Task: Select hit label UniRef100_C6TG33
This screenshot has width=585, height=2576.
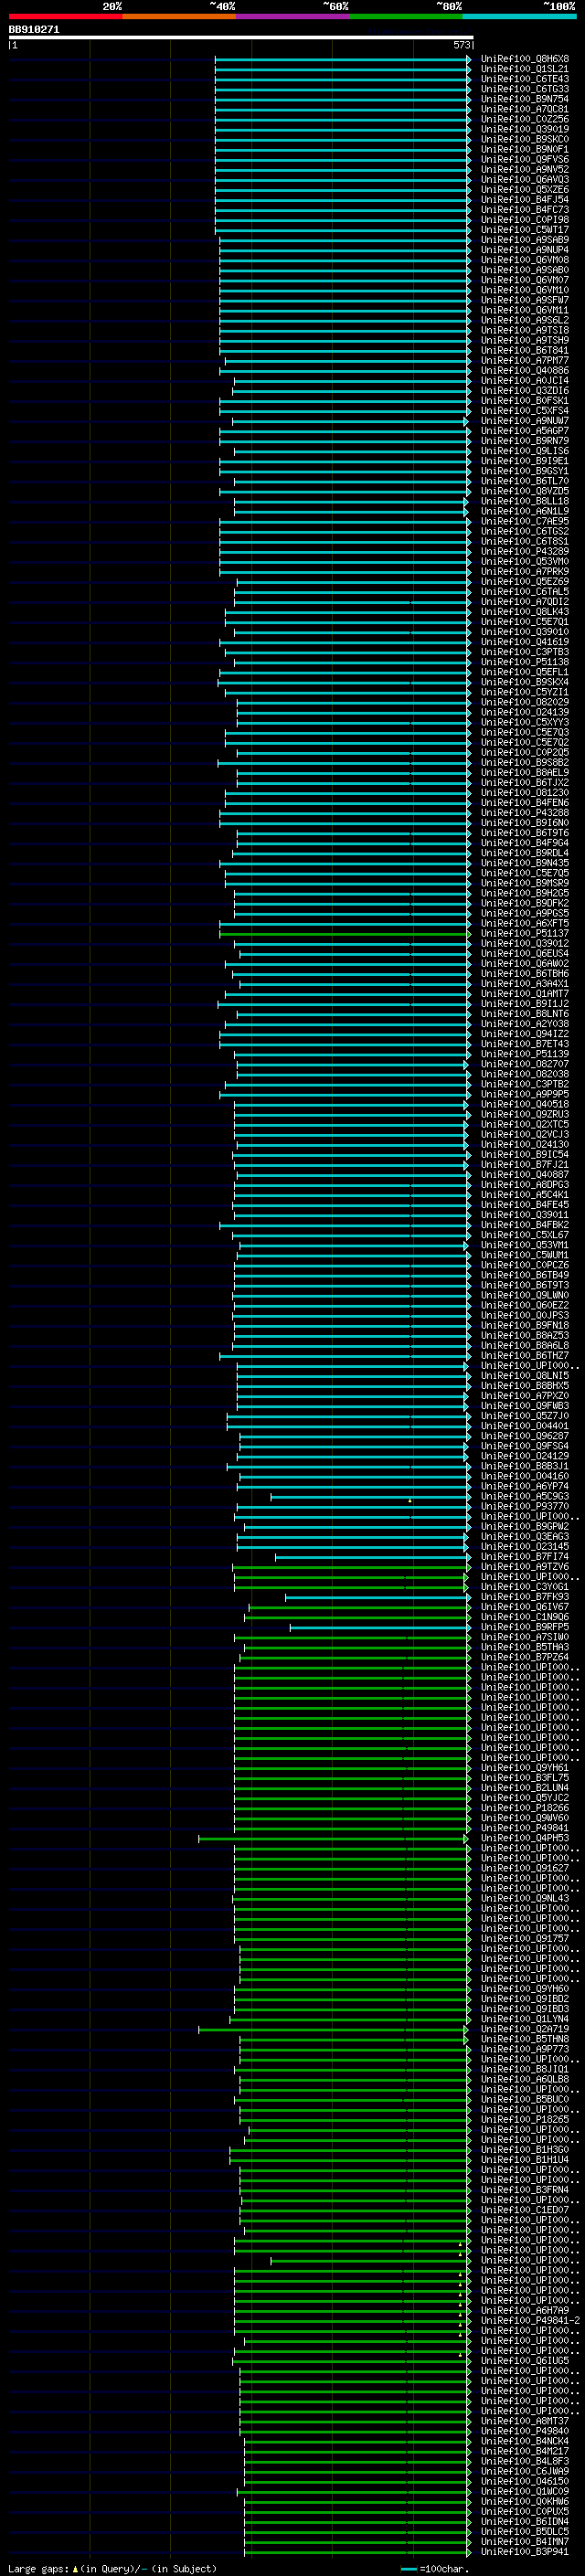Action: pos(524,89)
